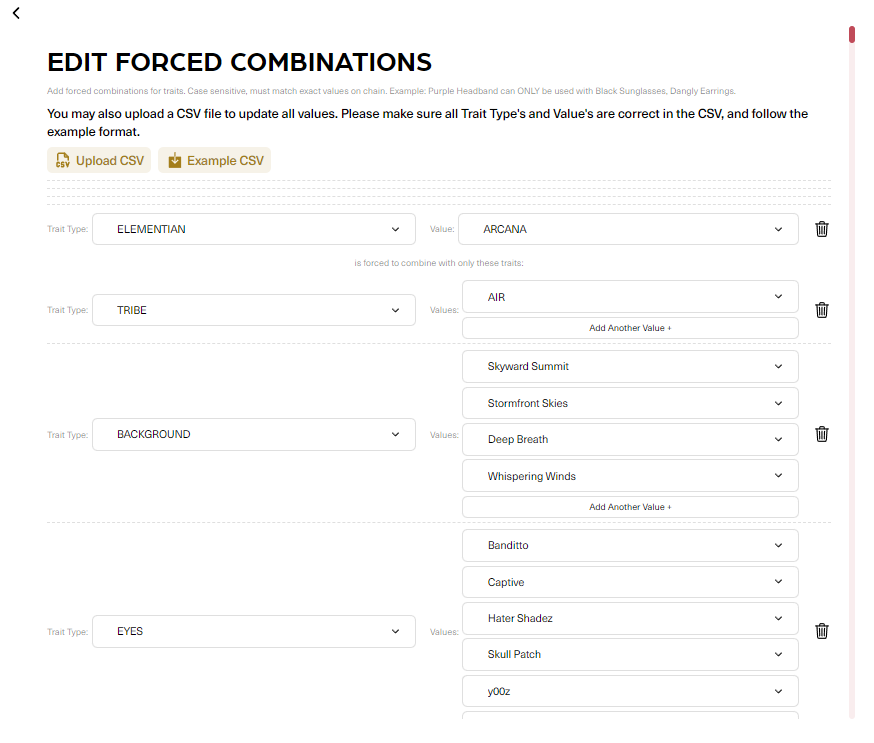Add another value under BACKGROUND
The width and height of the screenshot is (874, 743).
[630, 507]
